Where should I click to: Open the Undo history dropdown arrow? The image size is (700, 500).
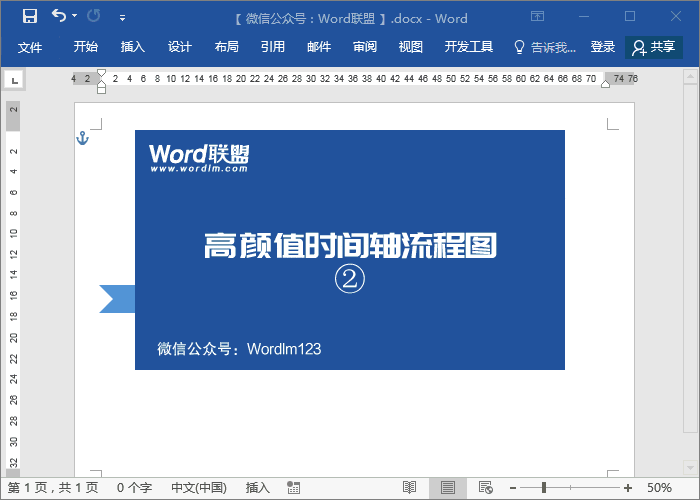(75, 16)
